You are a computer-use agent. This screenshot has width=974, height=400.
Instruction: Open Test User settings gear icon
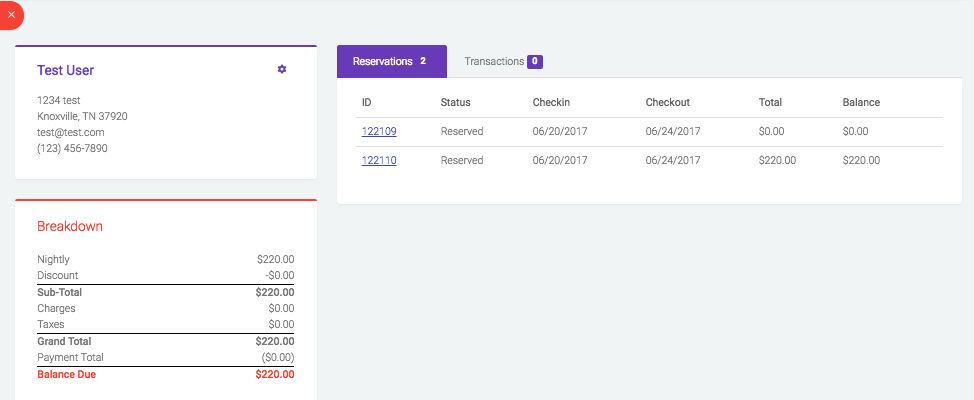(282, 70)
